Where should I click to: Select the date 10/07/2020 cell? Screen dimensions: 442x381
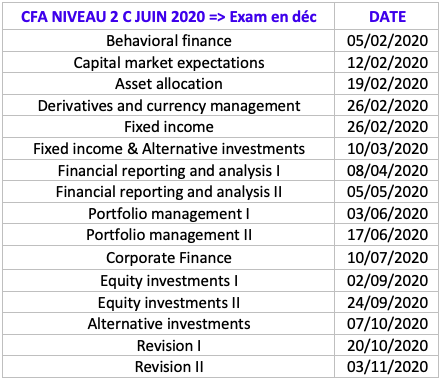[387, 258]
